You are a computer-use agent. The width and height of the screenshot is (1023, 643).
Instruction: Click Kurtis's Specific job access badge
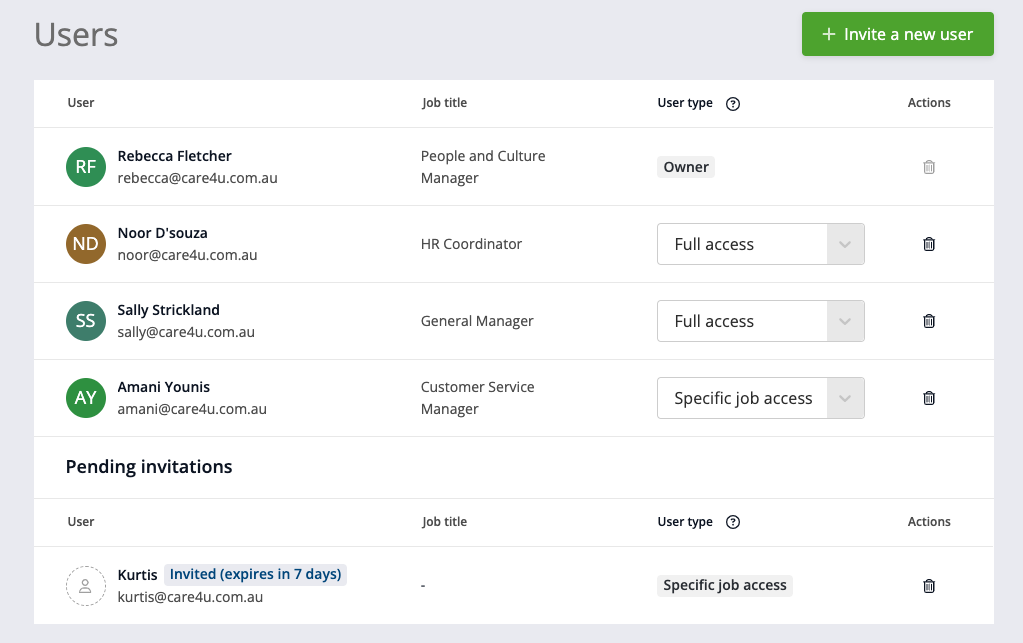click(725, 585)
